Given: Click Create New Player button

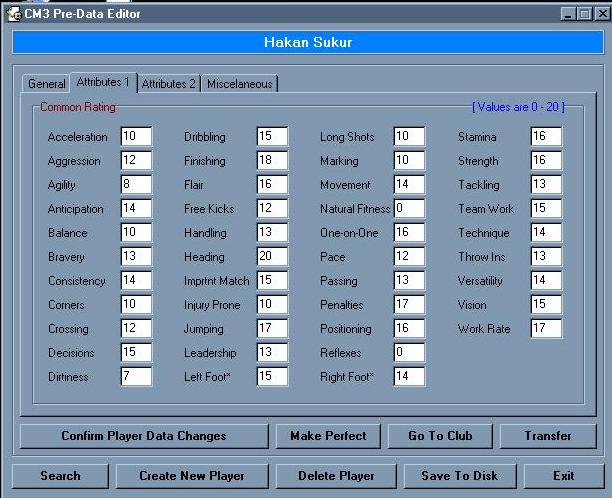Looking at the screenshot, I should 192,476.
